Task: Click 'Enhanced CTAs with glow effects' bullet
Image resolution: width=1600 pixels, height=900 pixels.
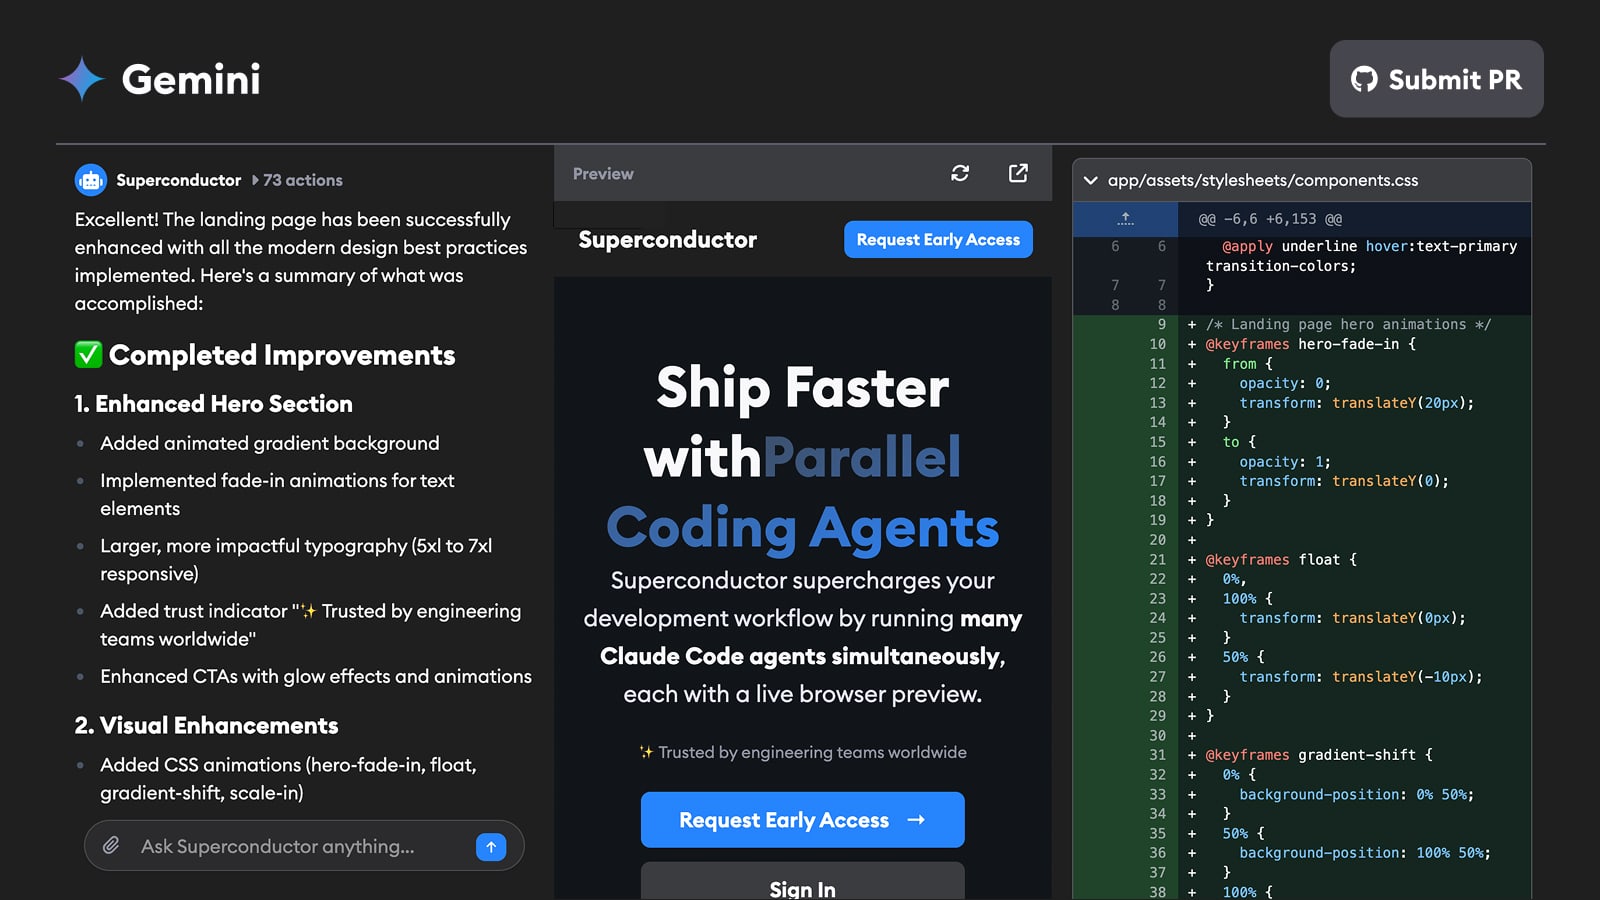Action: (316, 676)
